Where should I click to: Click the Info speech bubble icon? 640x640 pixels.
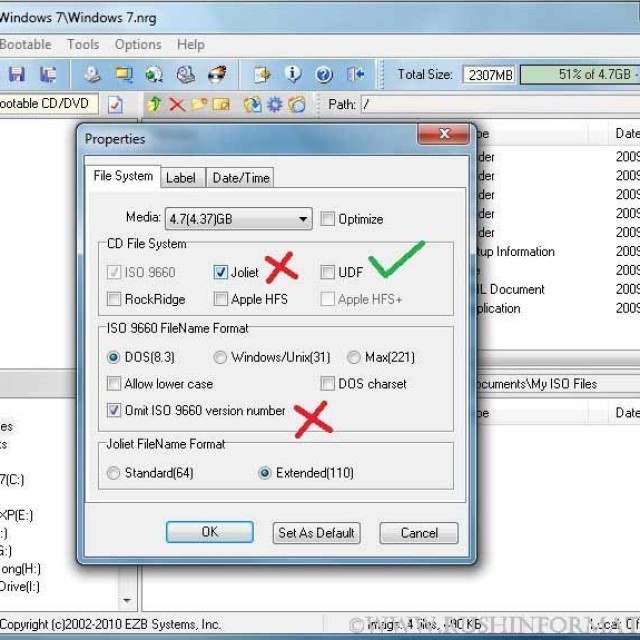(x=293, y=75)
